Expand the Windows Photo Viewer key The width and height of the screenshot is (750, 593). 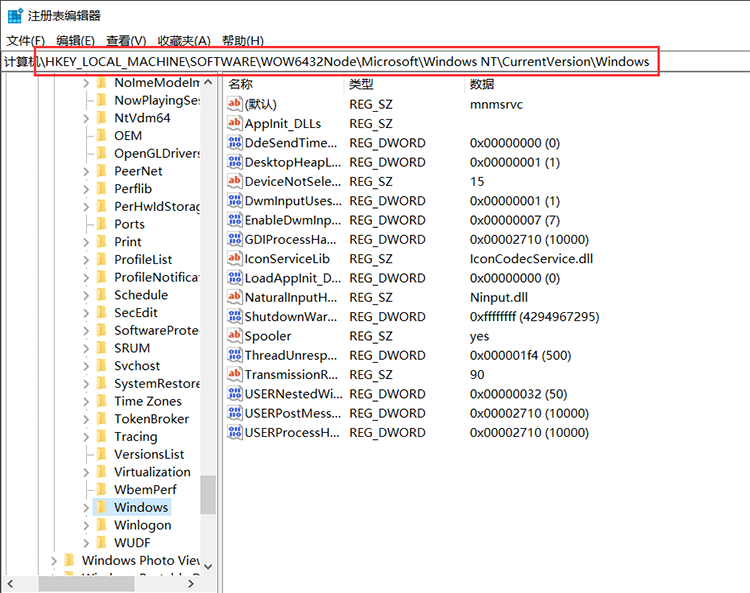coord(54,561)
